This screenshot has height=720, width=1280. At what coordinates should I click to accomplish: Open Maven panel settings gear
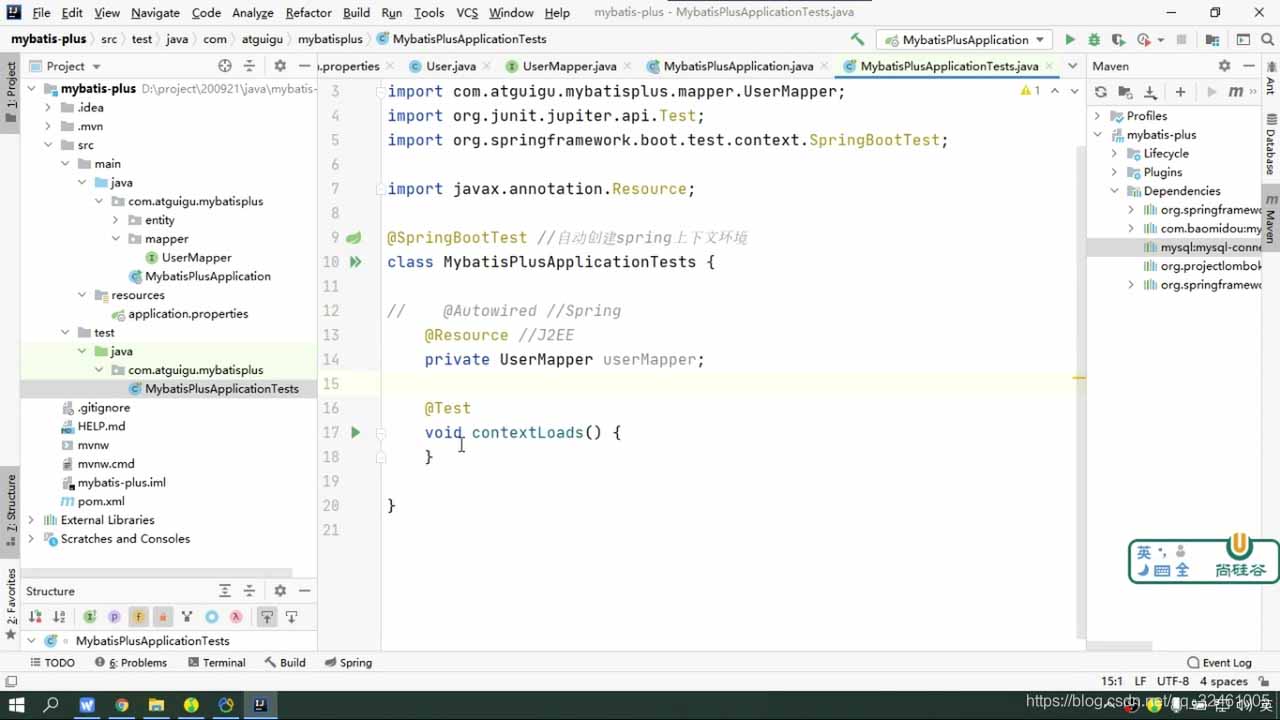tap(1224, 66)
